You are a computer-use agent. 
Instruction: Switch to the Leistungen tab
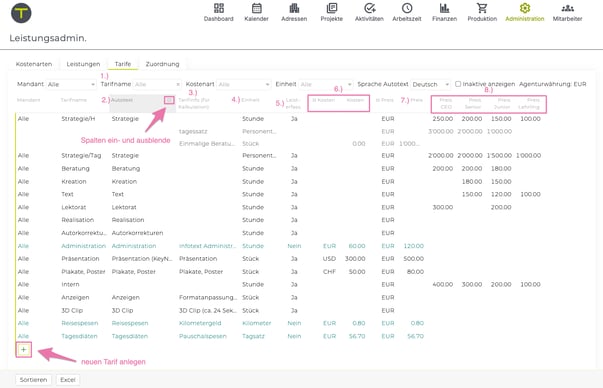click(83, 64)
